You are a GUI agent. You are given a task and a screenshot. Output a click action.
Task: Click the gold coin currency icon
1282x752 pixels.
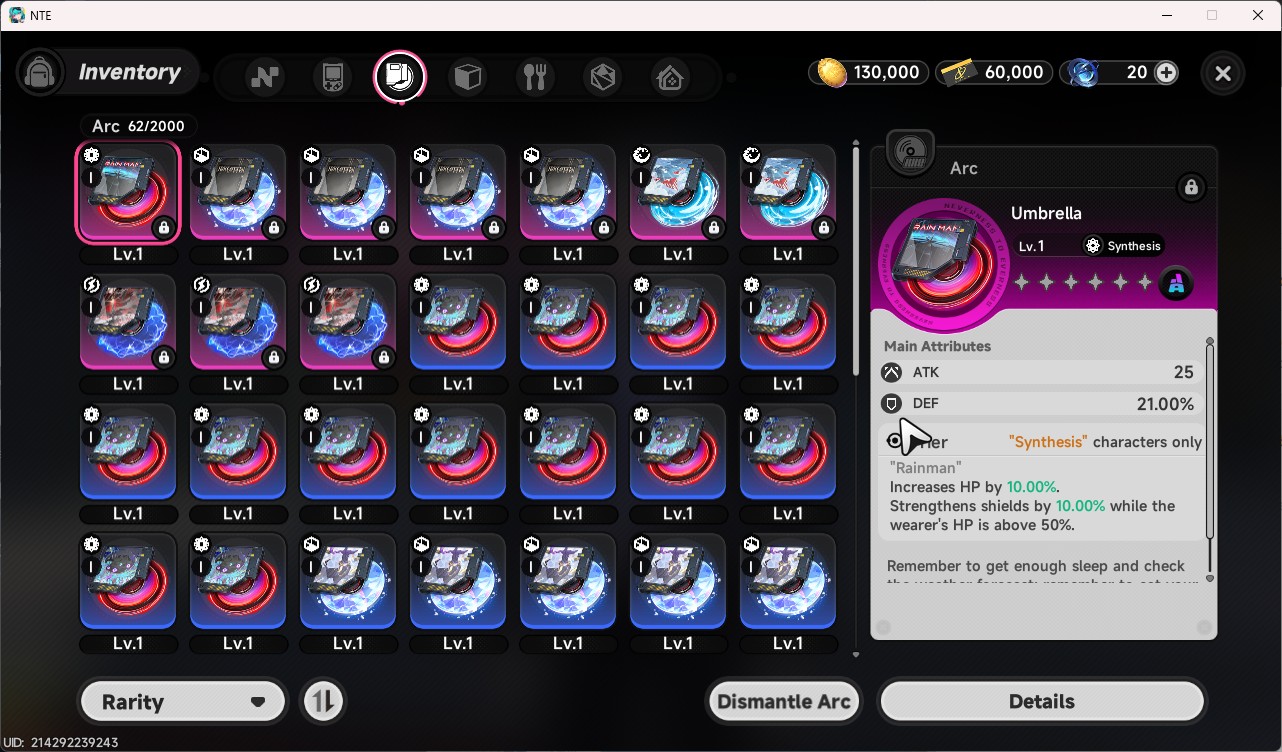832,72
